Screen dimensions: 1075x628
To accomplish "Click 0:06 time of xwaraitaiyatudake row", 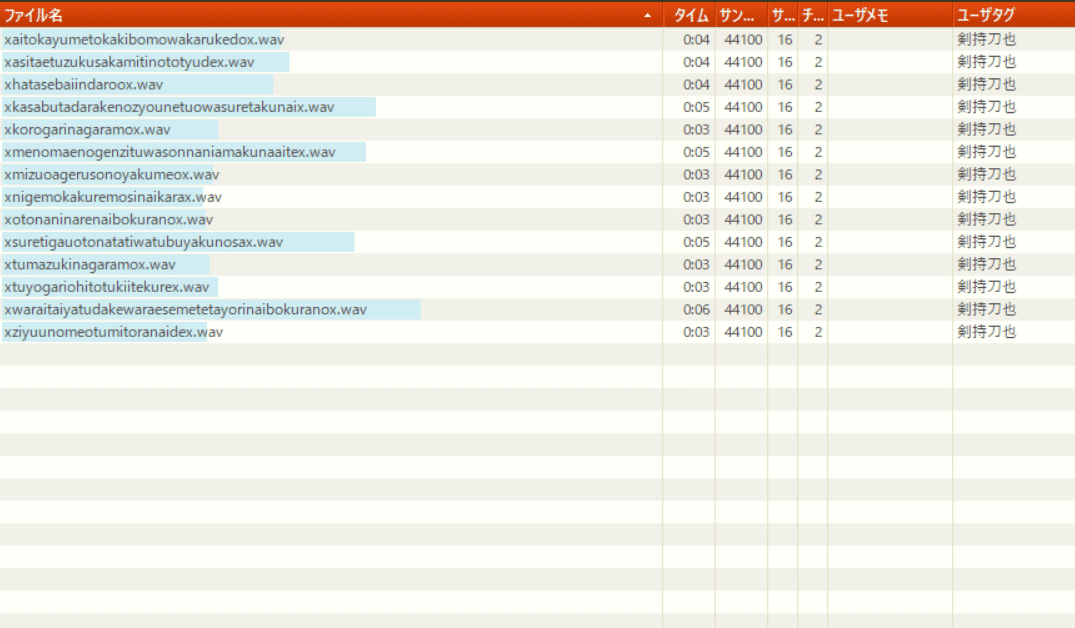I will [x=696, y=310].
